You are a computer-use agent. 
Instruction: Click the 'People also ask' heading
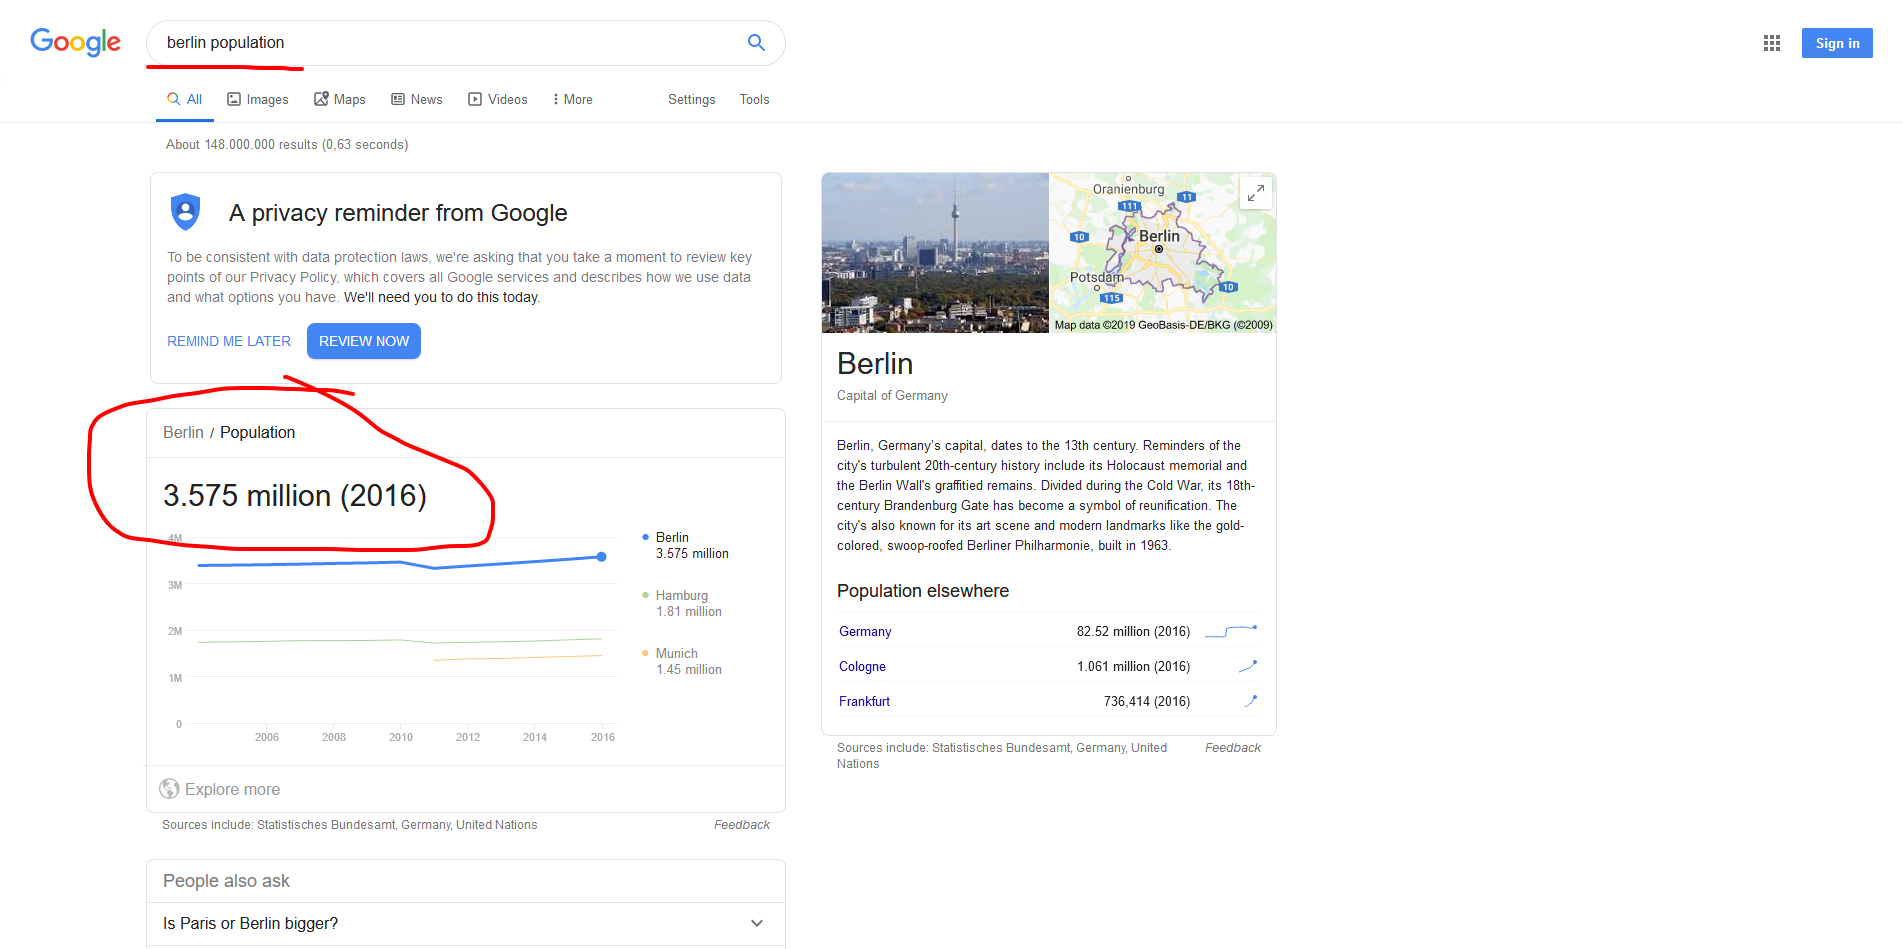(x=226, y=880)
